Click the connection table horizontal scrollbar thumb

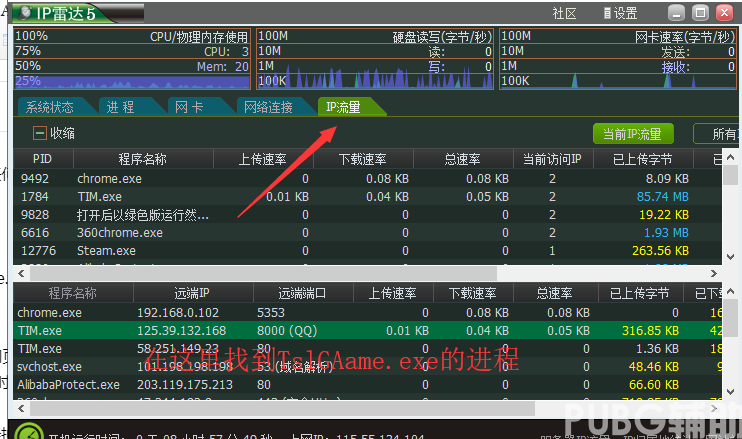point(283,408)
